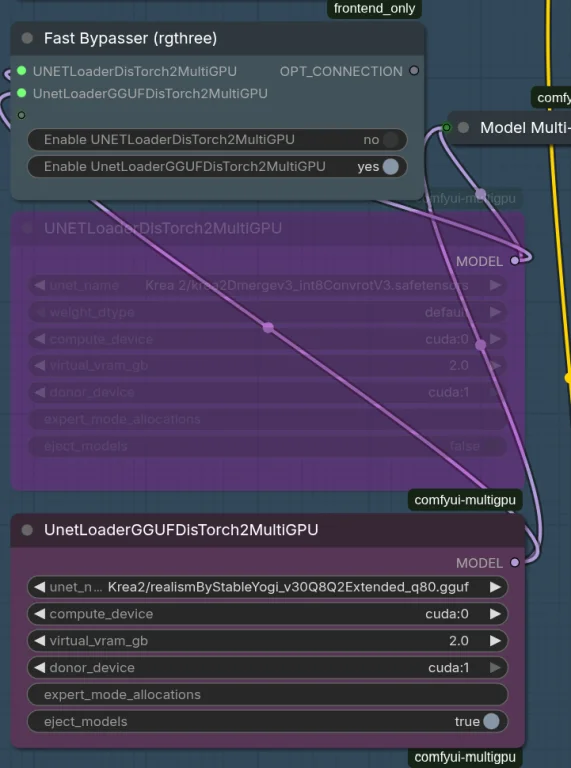Toggle Enable UNETLoaderDisTorch2MultiGPU switch

[390, 140]
